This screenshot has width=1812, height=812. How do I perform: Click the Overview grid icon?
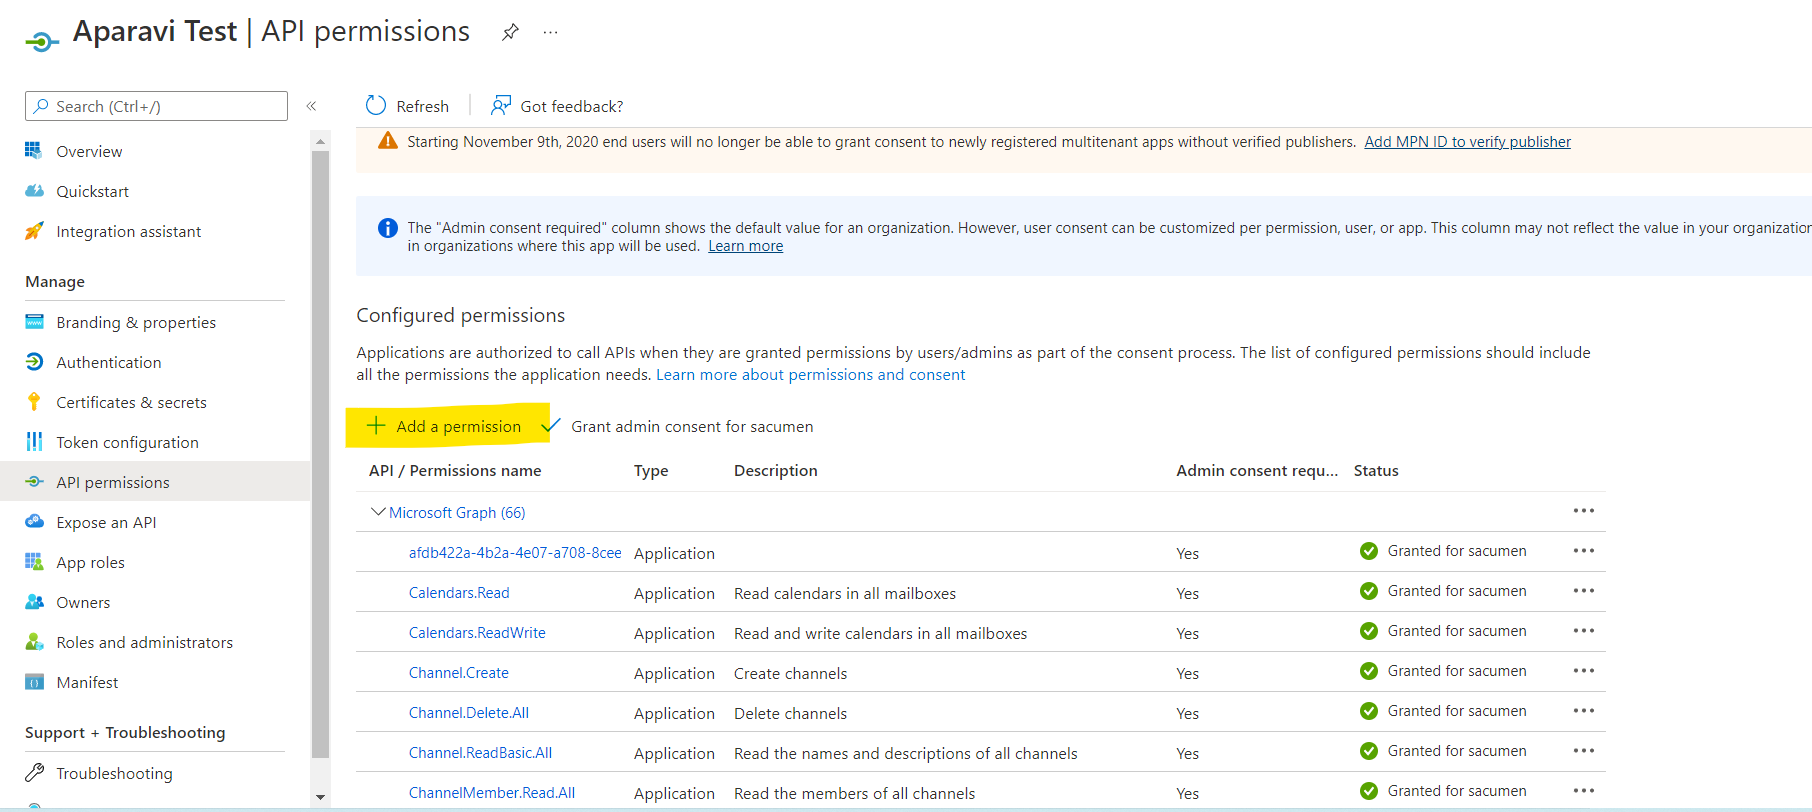[x=34, y=150]
